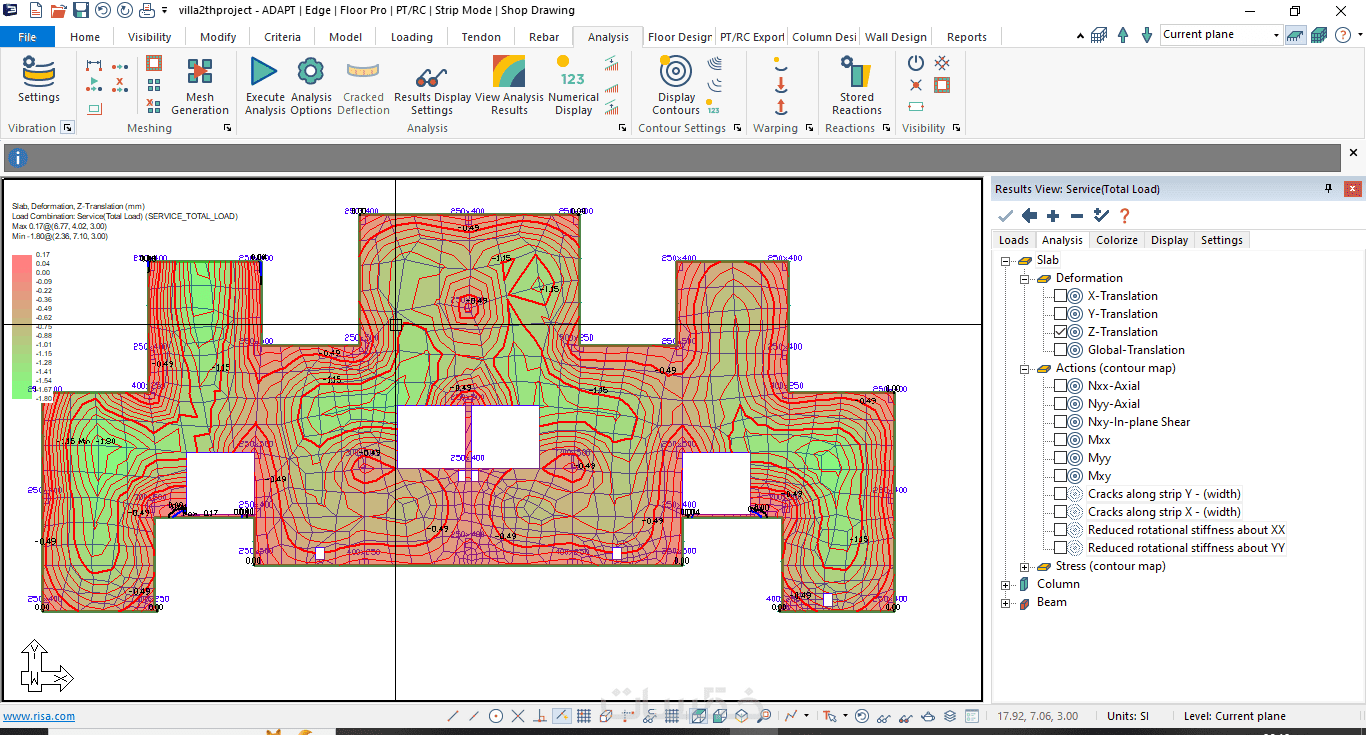1366x735 pixels.
Task: Switch to Settings tab in Results View
Action: [x=1222, y=240]
